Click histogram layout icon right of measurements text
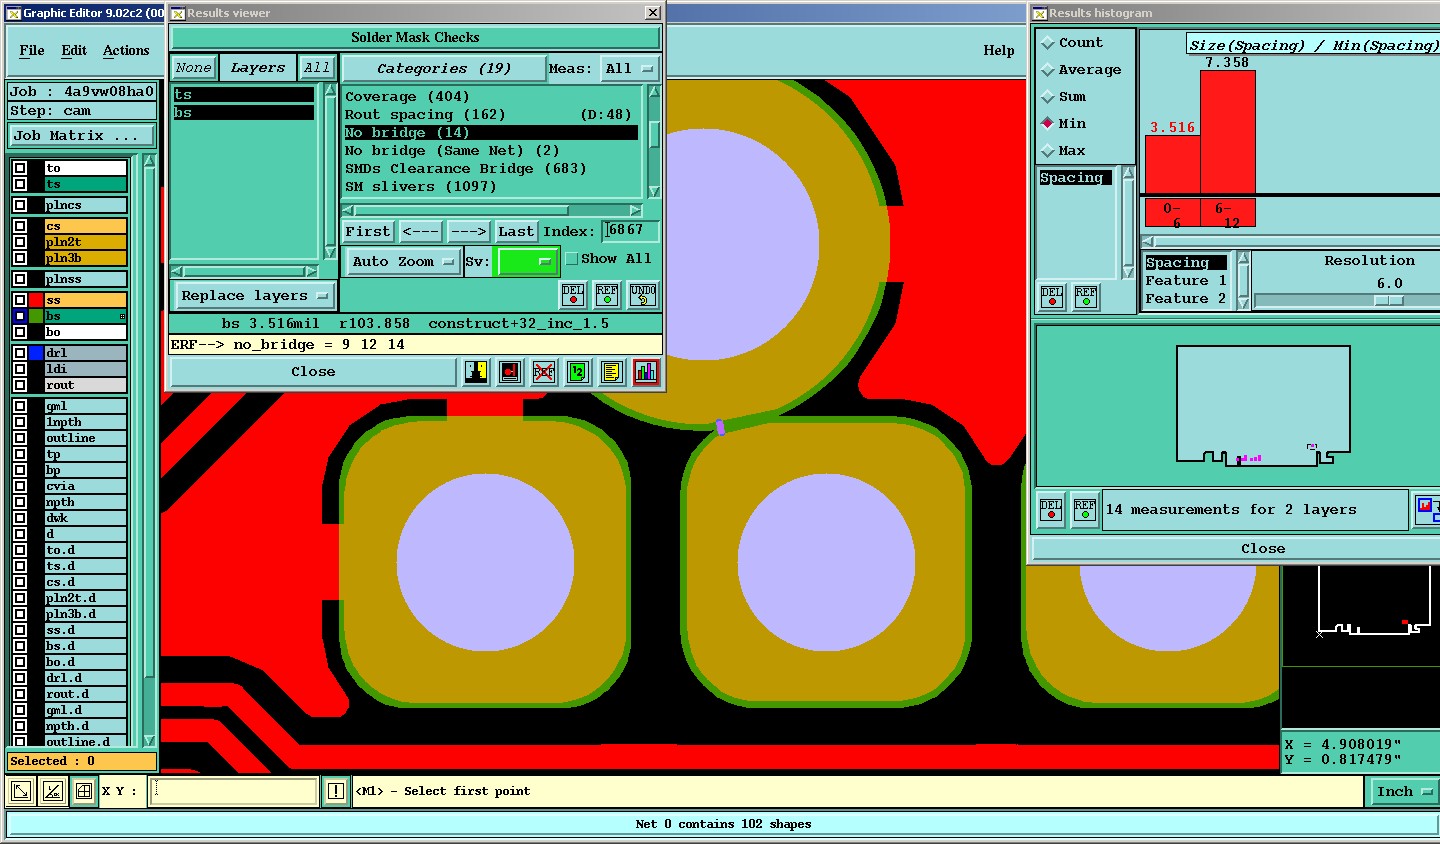The height and width of the screenshot is (844, 1440). point(1427,510)
